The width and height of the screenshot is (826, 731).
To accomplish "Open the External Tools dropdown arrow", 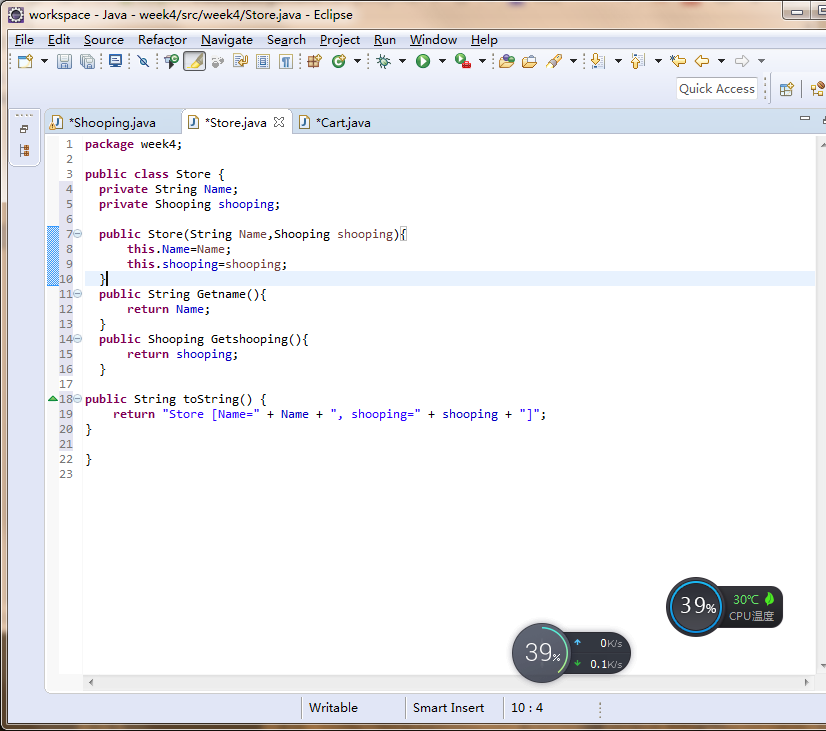I will tap(482, 61).
